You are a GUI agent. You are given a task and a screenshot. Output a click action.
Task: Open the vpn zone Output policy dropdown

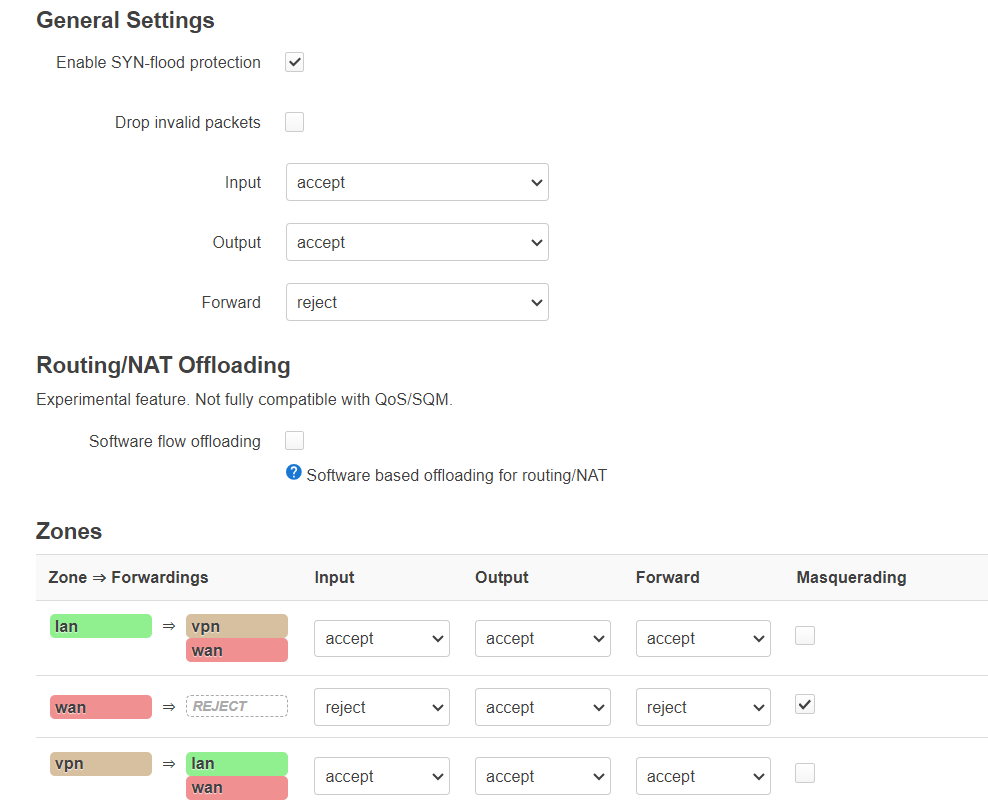543,776
